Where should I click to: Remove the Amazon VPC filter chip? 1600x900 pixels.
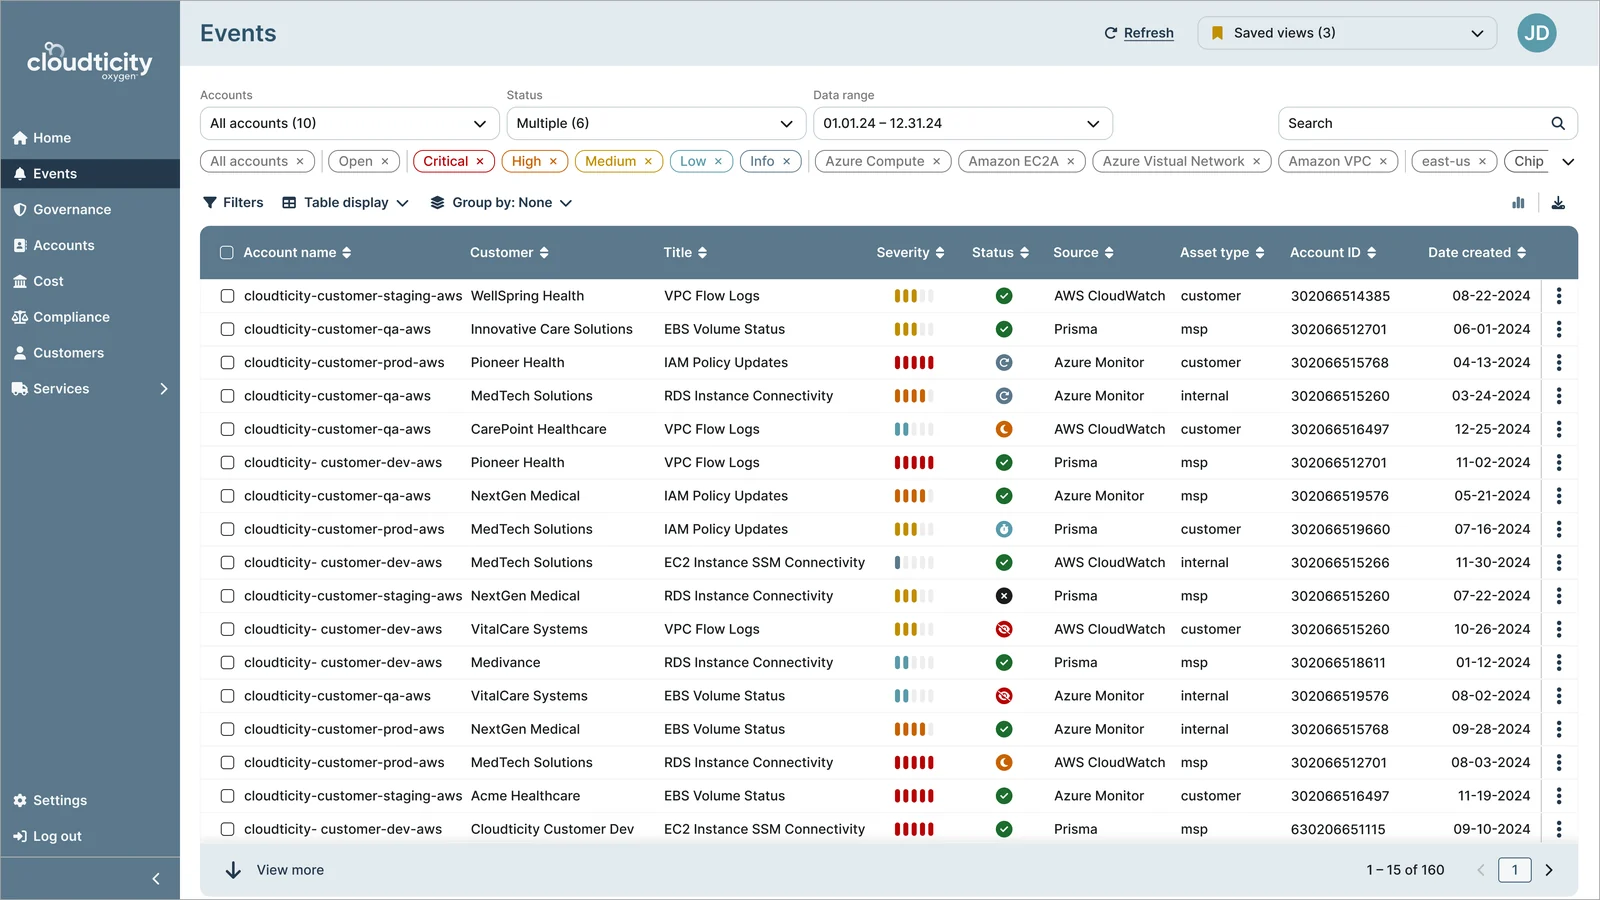1383,161
